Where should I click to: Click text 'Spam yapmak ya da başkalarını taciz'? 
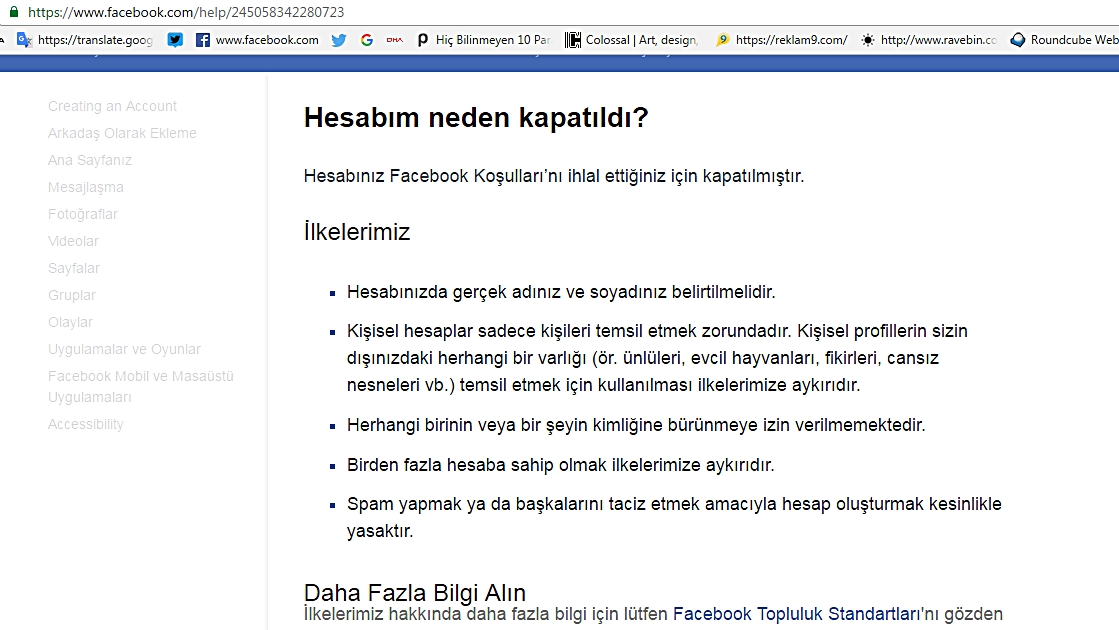tap(496, 504)
